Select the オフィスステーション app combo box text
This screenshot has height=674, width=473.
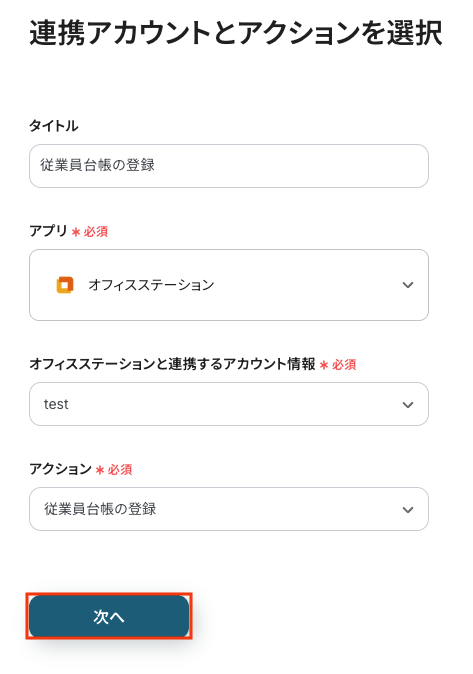pos(151,285)
